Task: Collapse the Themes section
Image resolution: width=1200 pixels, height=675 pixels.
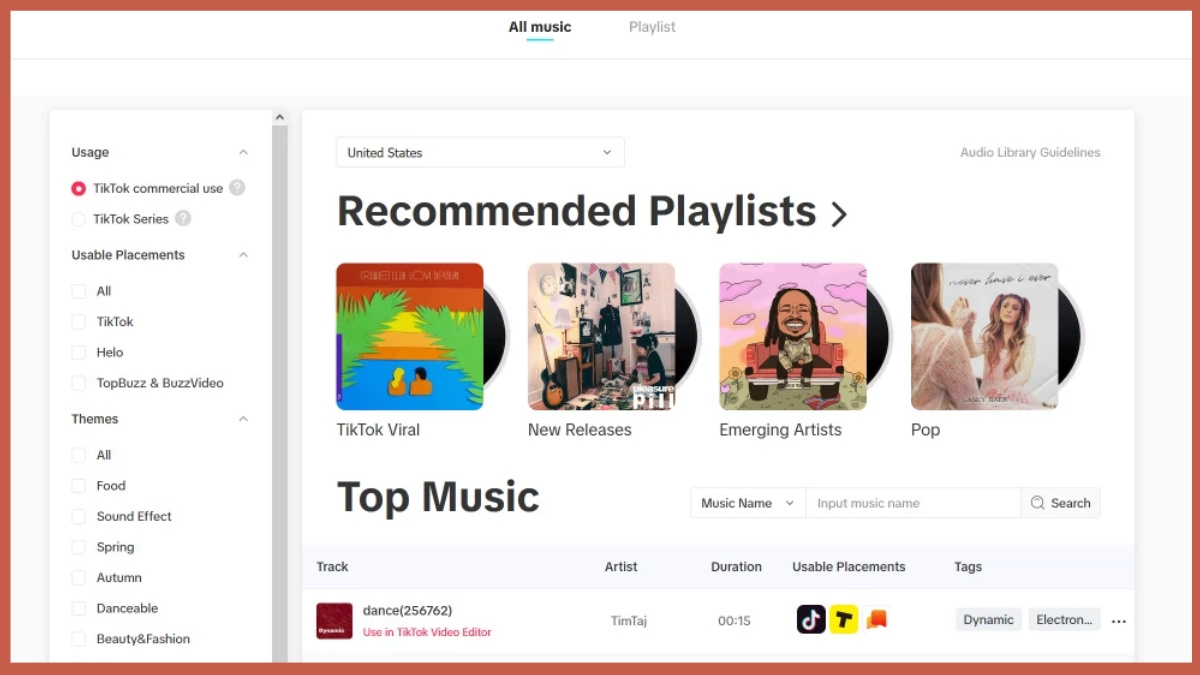Action: pyautogui.click(x=243, y=419)
